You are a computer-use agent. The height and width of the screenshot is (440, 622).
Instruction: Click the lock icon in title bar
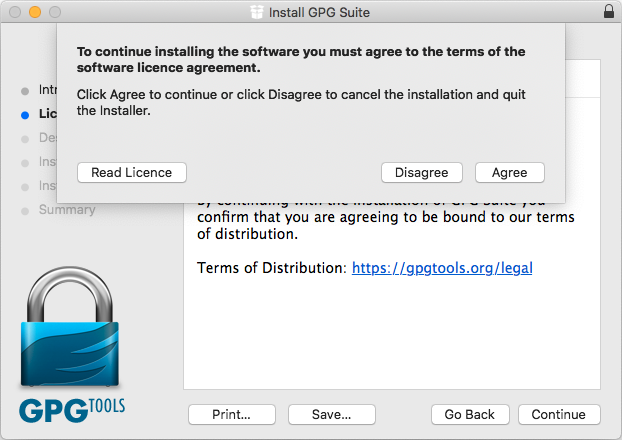[x=609, y=12]
